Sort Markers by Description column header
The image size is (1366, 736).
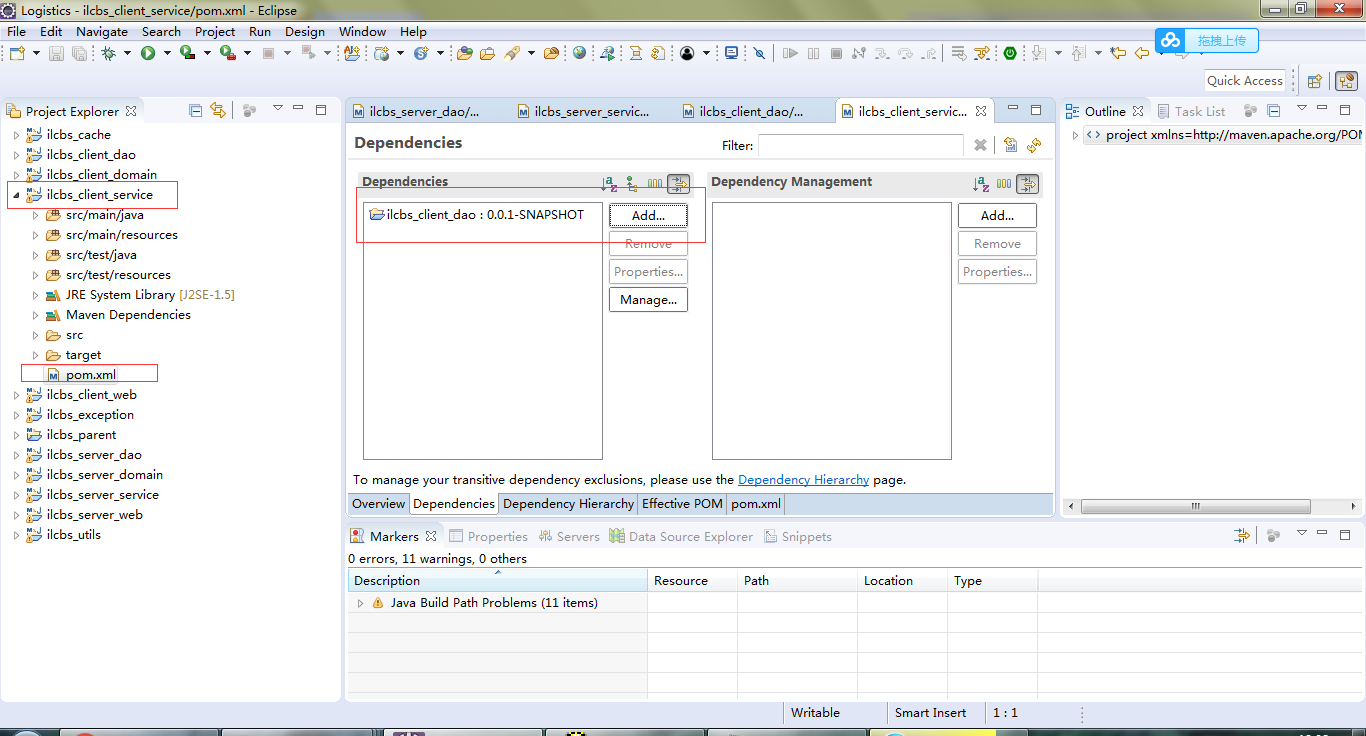pyautogui.click(x=497, y=581)
